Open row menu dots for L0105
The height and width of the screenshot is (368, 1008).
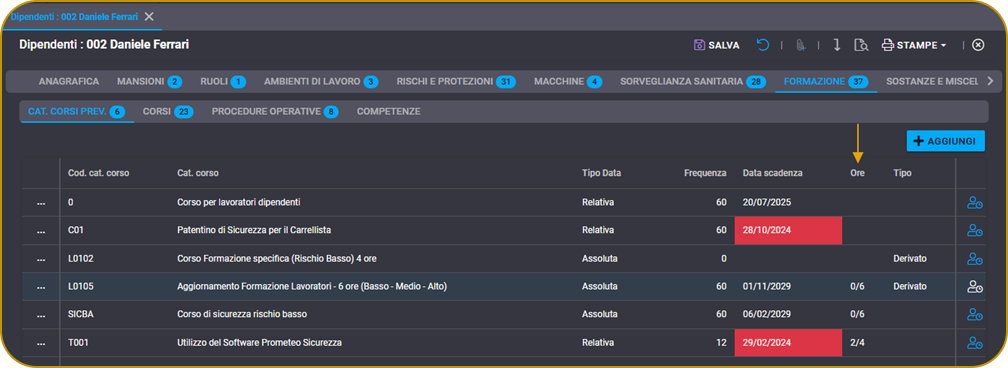[41, 287]
